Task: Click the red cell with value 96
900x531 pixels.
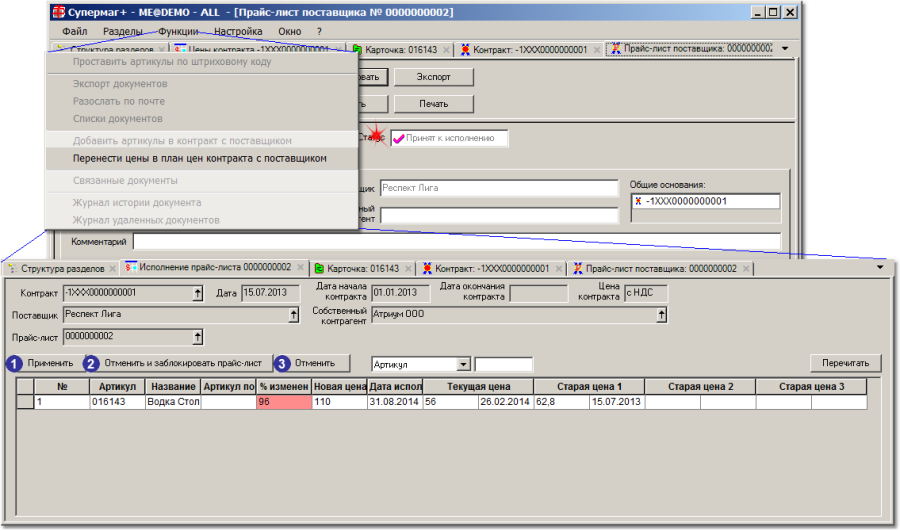Action: (x=284, y=402)
